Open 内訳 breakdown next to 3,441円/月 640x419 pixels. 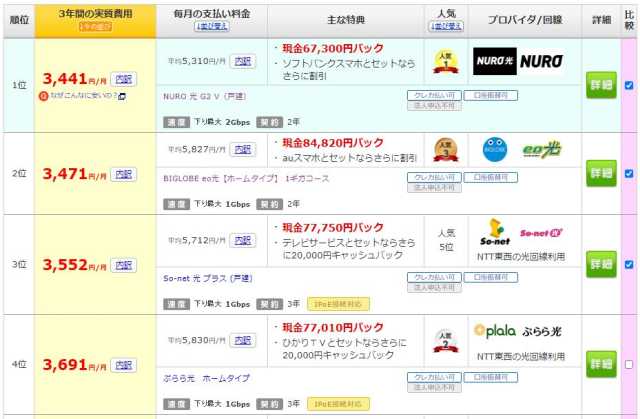pyautogui.click(x=124, y=79)
